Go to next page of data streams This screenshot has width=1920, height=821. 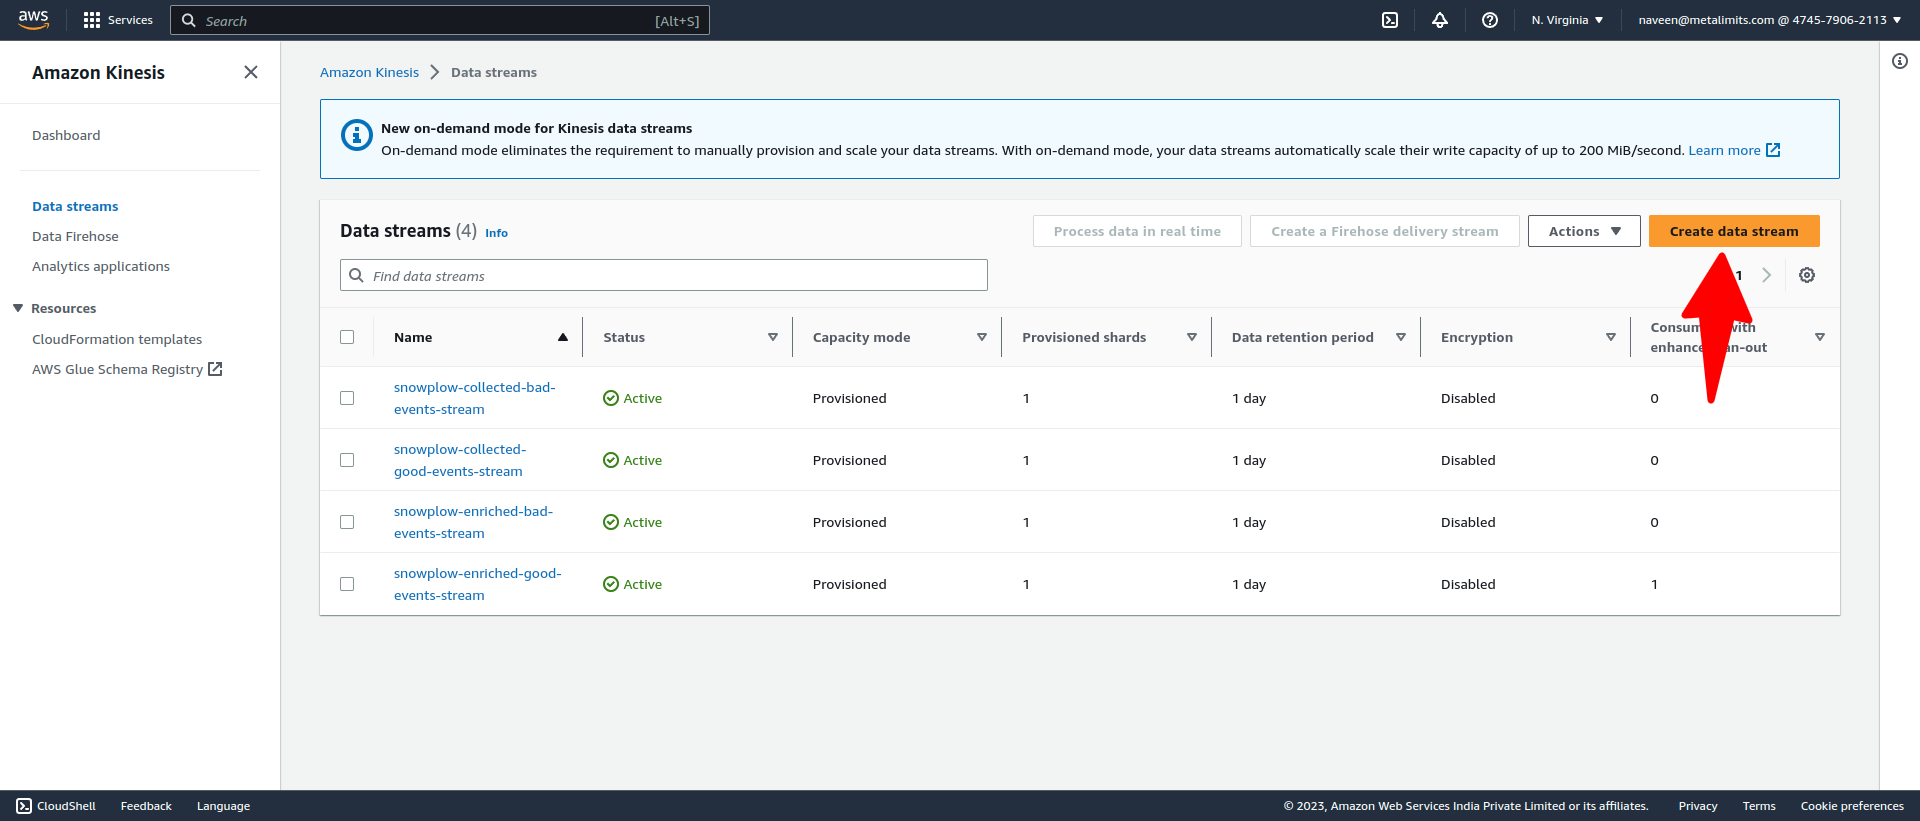click(x=1767, y=275)
